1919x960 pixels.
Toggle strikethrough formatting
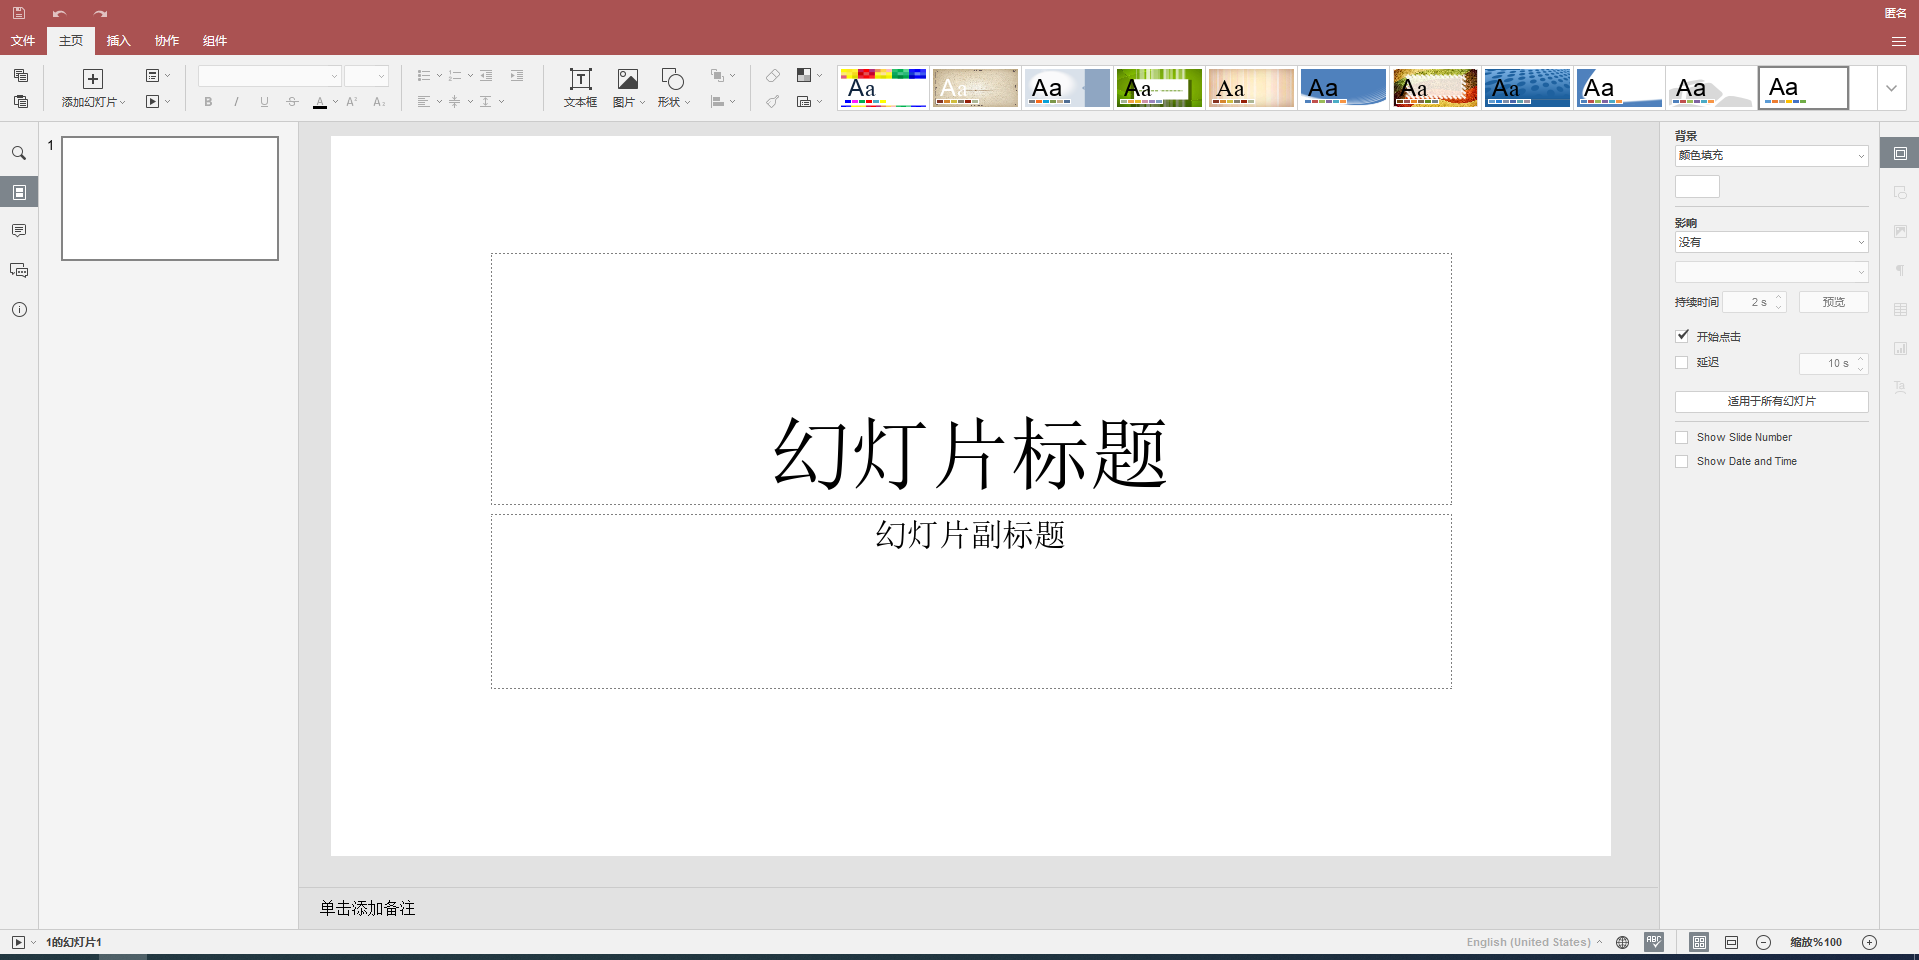[292, 101]
